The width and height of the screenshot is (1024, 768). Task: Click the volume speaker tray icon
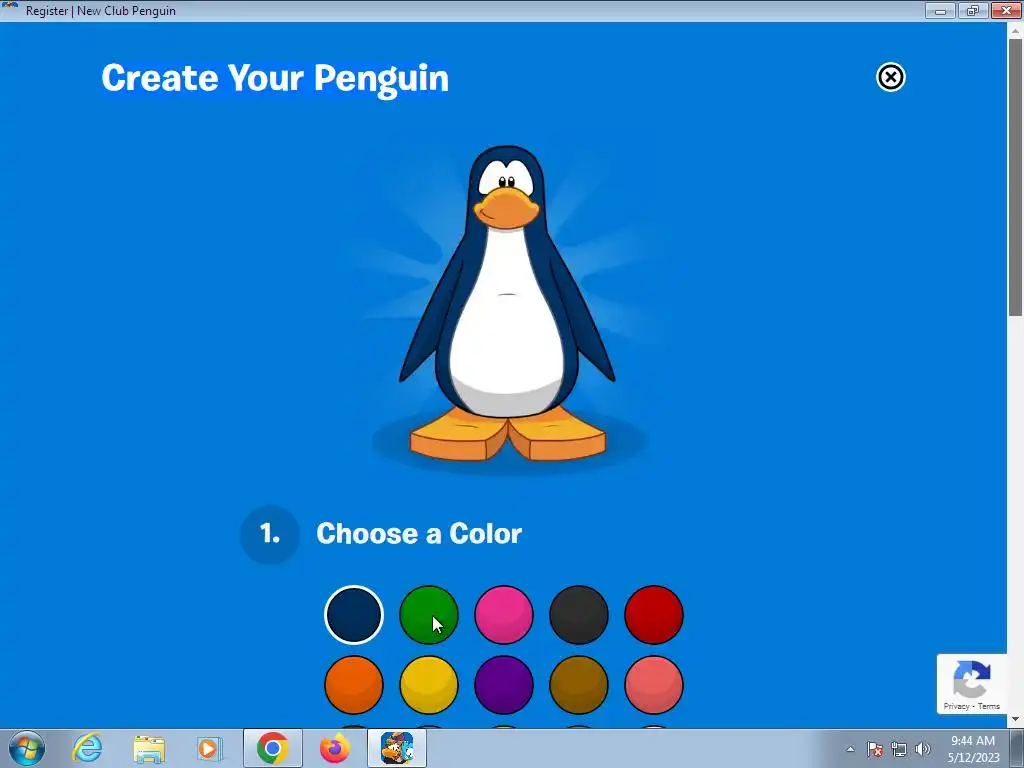point(922,749)
